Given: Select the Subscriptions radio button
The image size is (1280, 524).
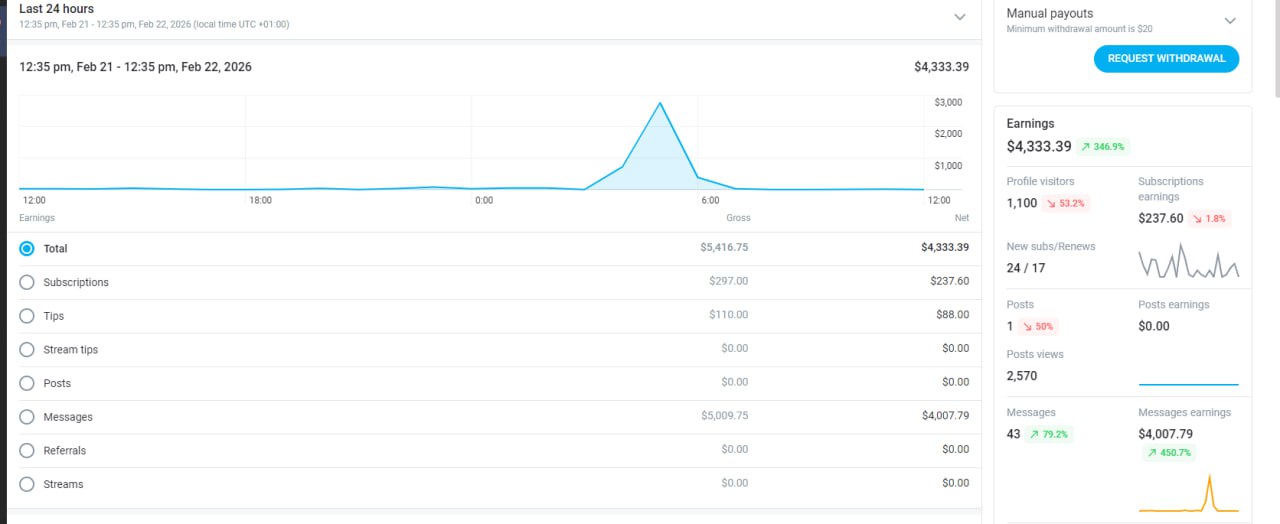Looking at the screenshot, I should click(x=27, y=282).
